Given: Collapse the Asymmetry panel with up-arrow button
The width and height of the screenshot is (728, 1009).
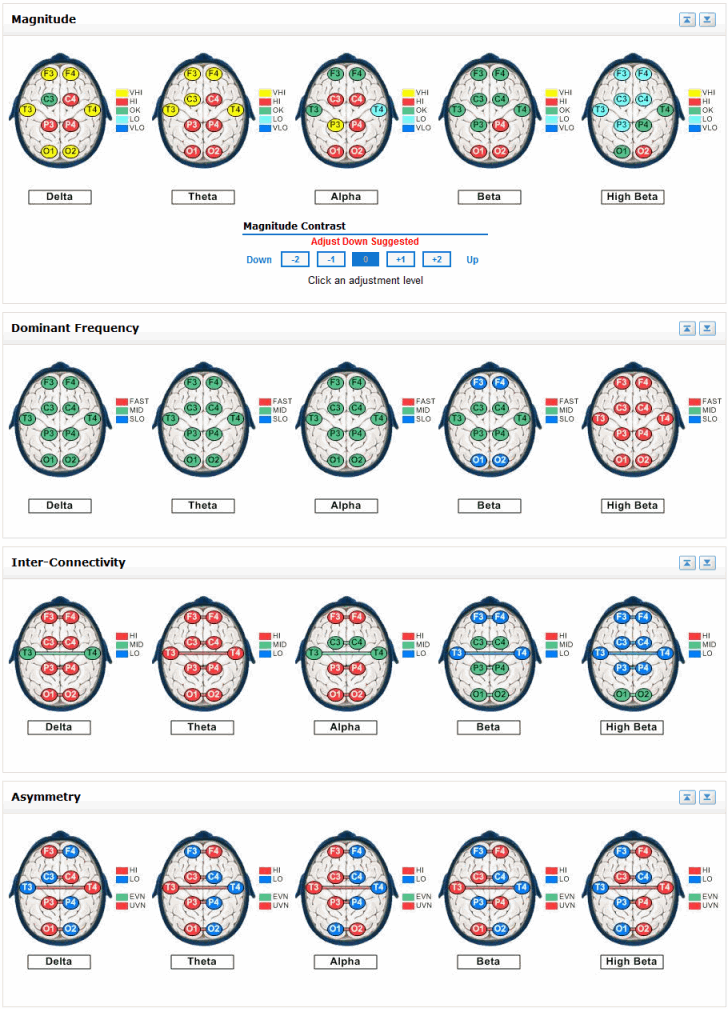Looking at the screenshot, I should pos(687,797).
